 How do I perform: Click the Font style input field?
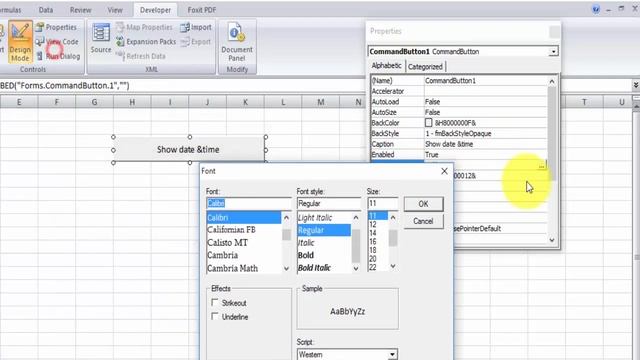click(x=329, y=203)
